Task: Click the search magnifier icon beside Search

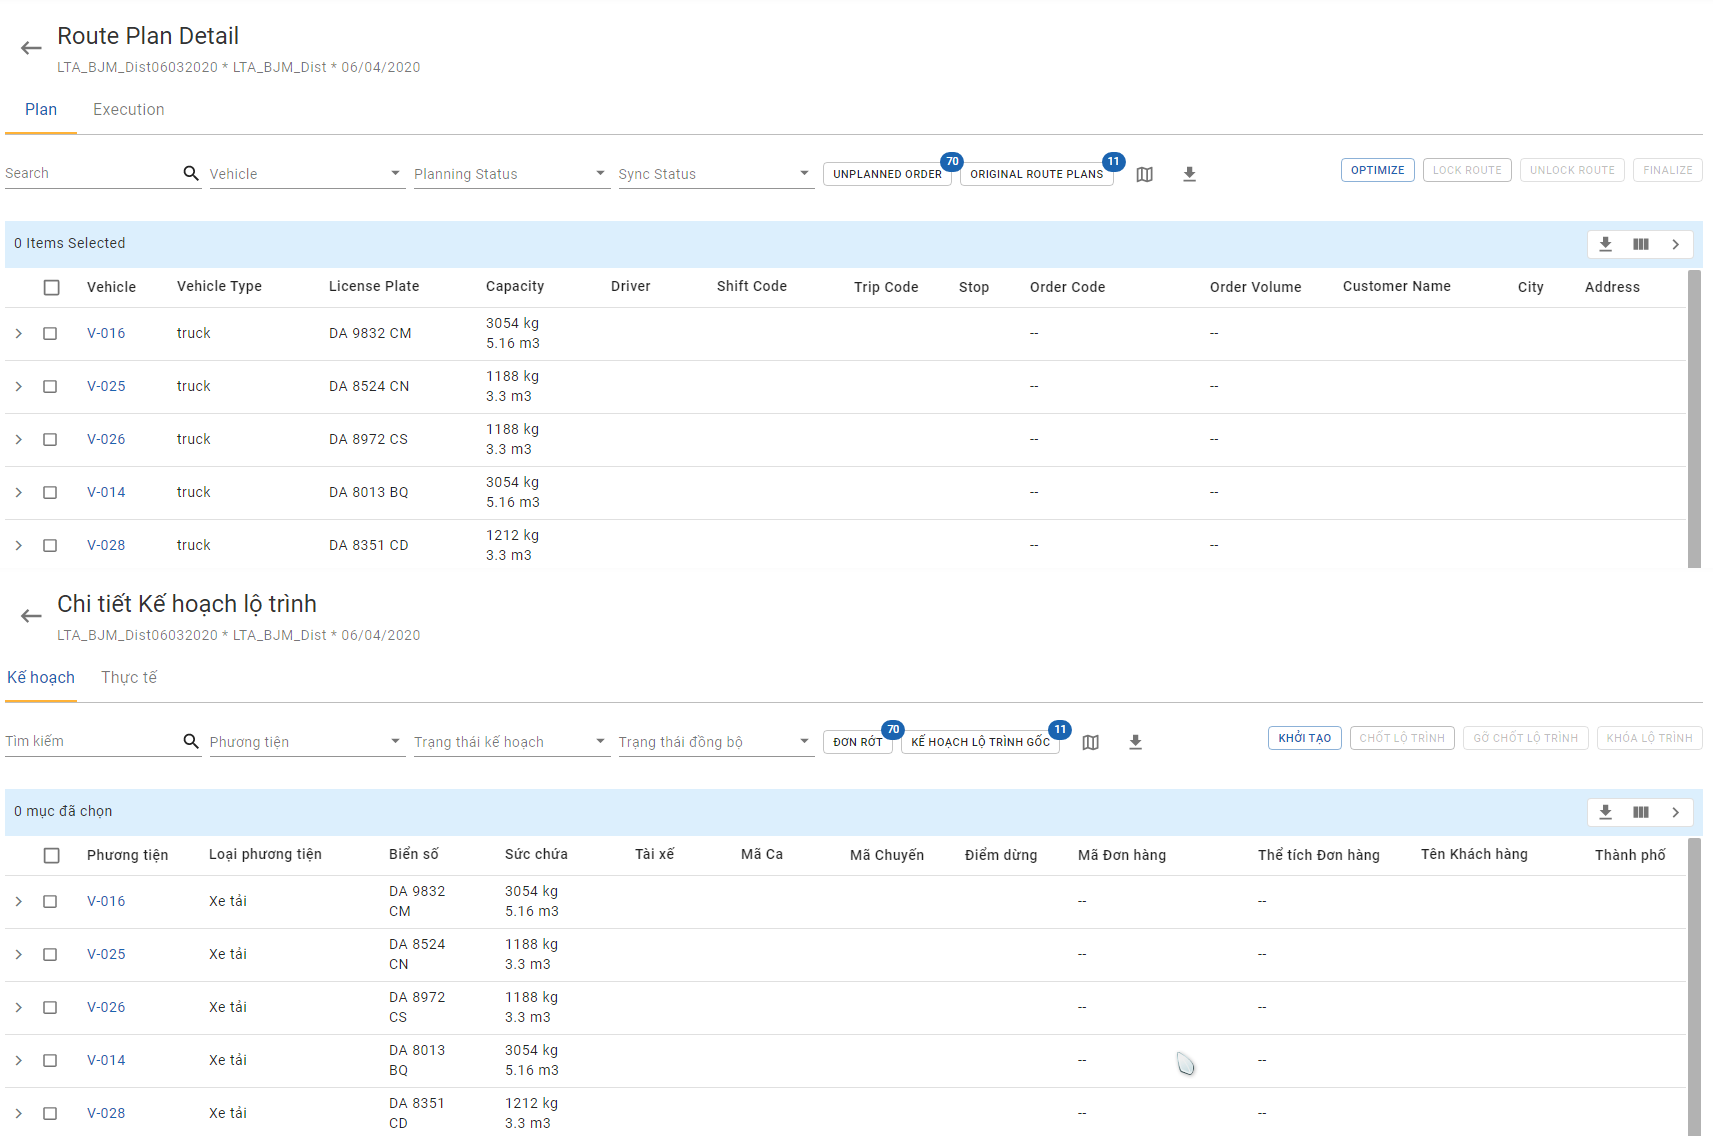Action: click(x=191, y=173)
